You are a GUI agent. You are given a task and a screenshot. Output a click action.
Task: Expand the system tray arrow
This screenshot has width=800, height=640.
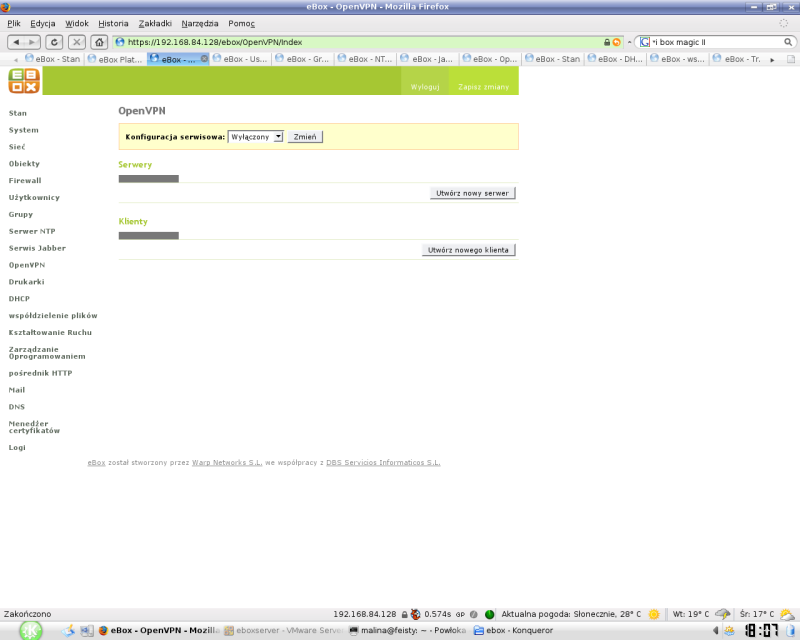[715, 631]
